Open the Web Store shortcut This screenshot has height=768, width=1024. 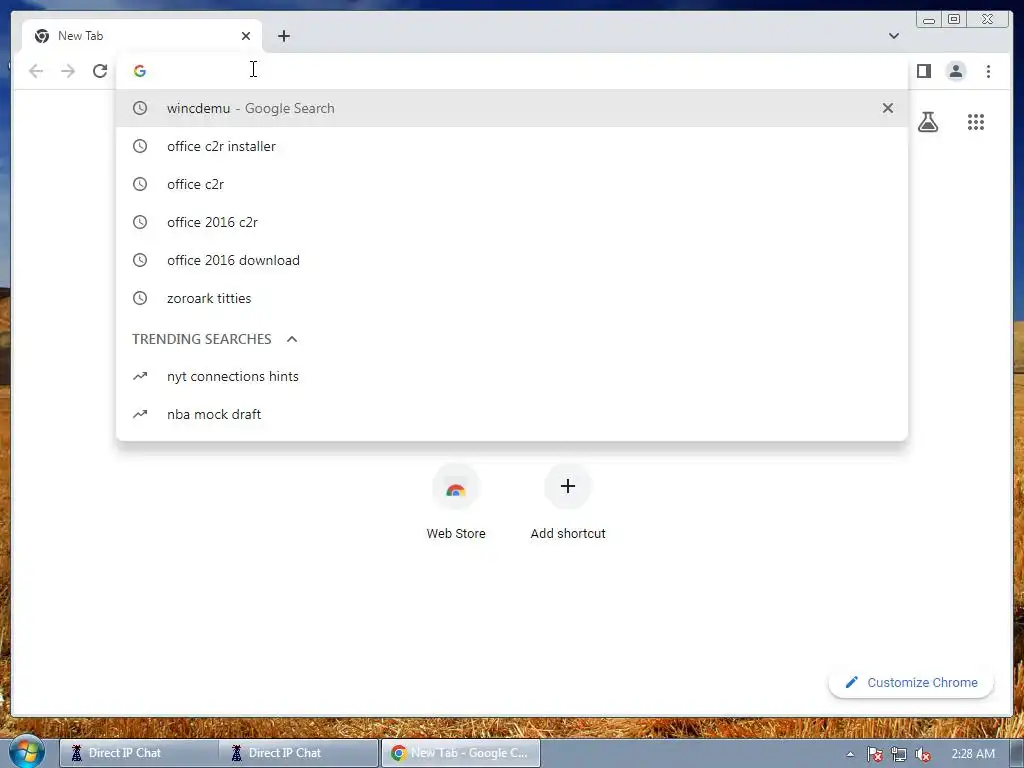click(456, 503)
